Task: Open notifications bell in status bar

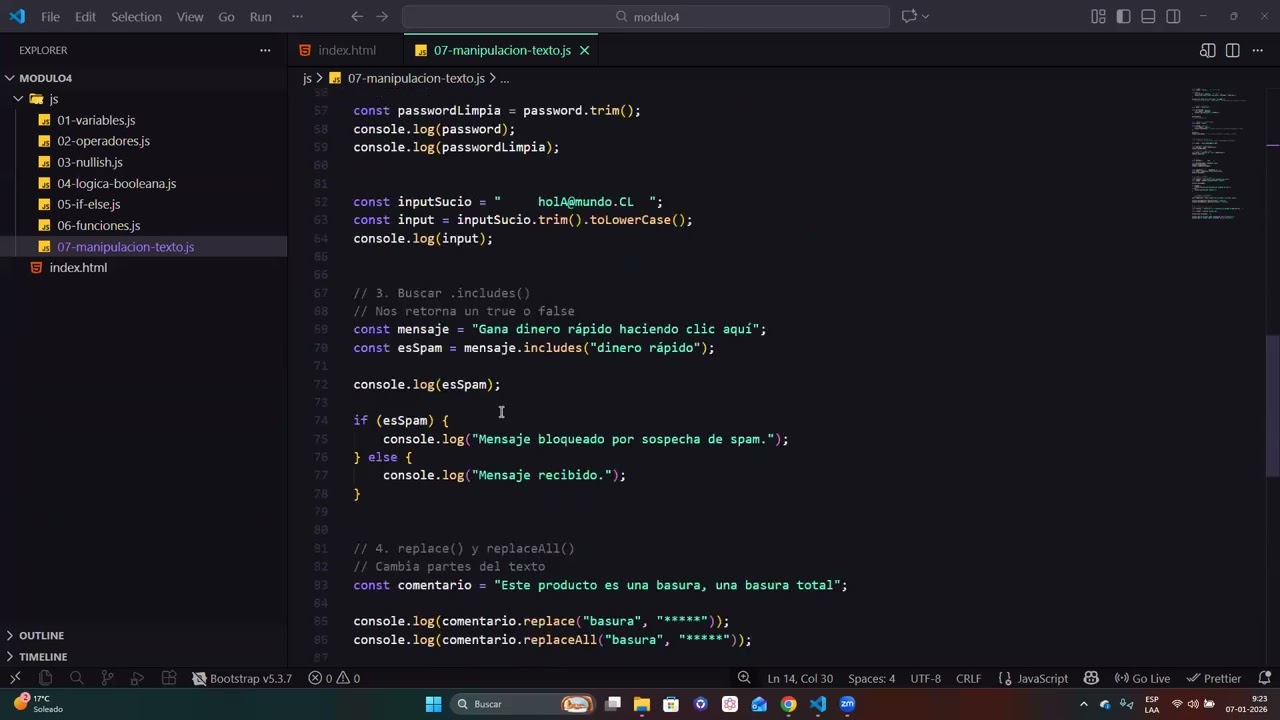Action: pyautogui.click(x=1264, y=678)
